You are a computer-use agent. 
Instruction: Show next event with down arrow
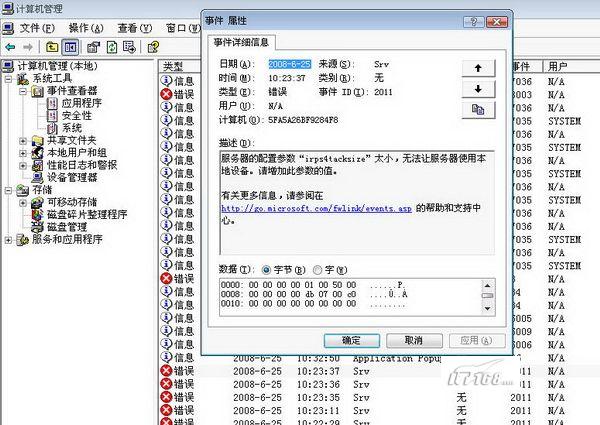478,89
